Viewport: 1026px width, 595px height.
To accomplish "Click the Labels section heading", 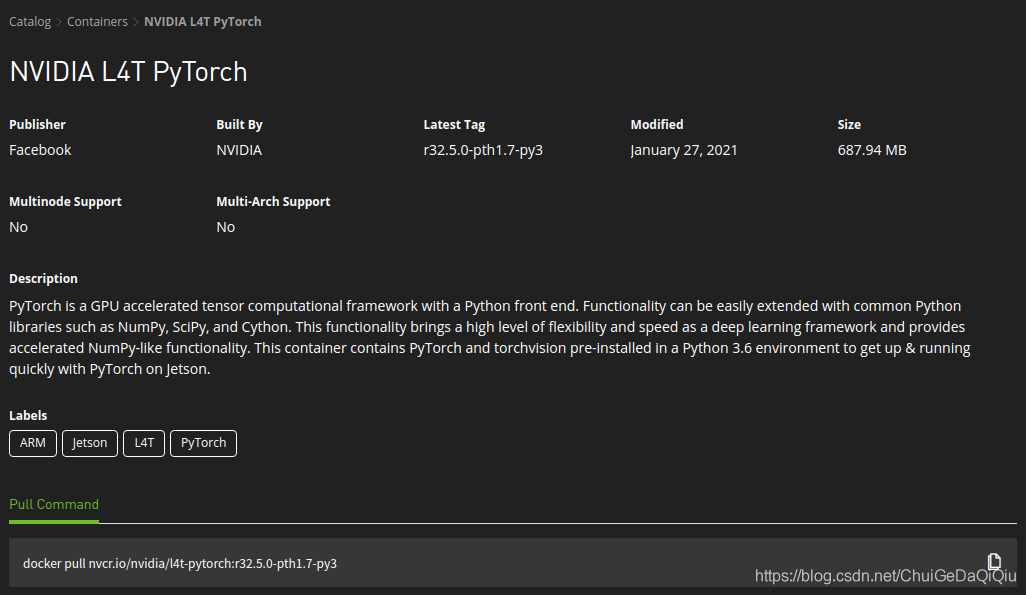I will (x=28, y=415).
